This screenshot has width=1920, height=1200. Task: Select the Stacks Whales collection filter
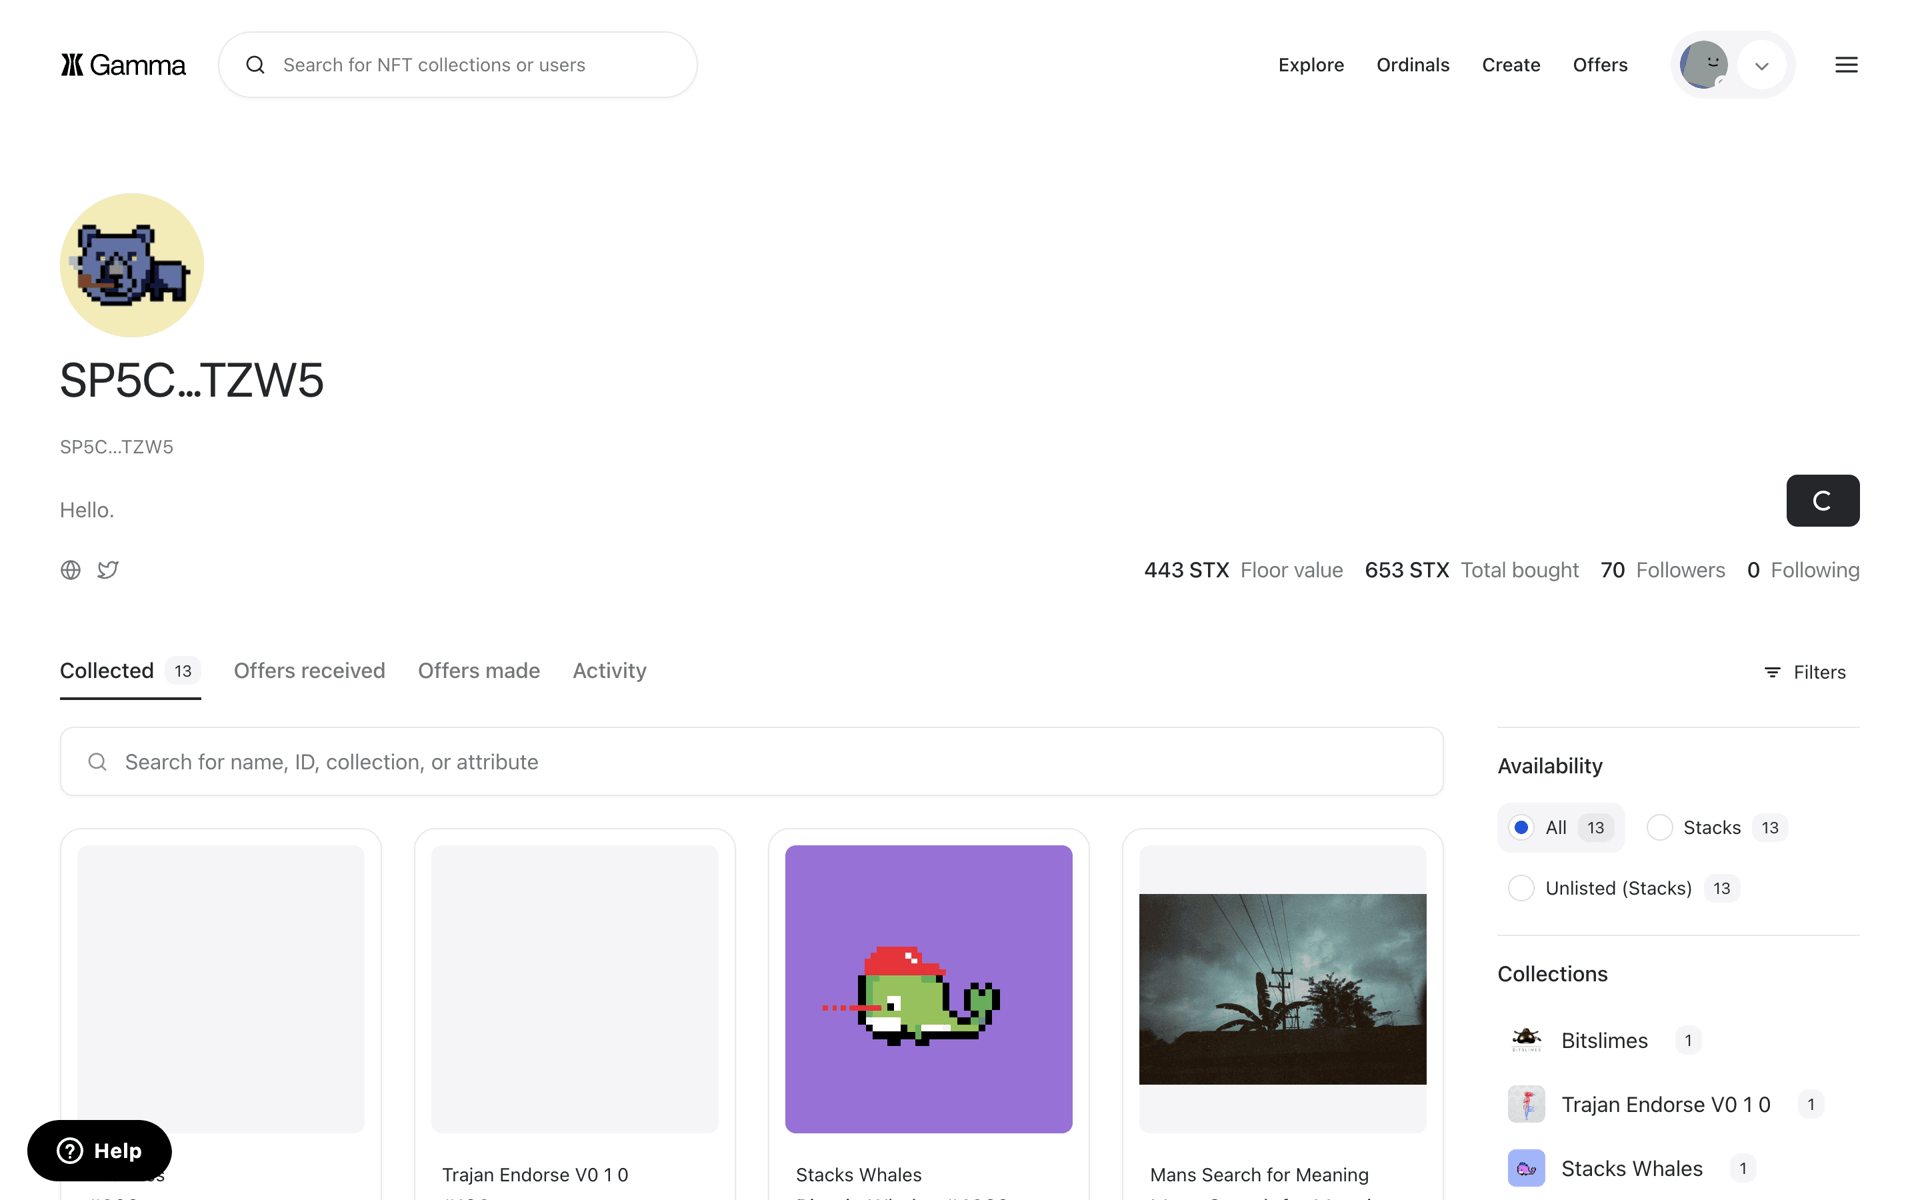tap(1632, 1169)
